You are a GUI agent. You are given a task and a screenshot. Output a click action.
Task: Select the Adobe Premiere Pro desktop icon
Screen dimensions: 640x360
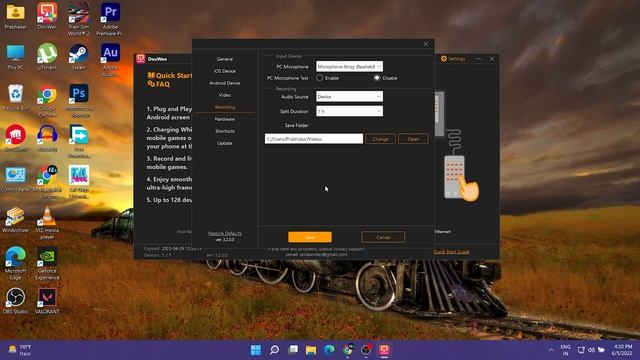coord(110,19)
